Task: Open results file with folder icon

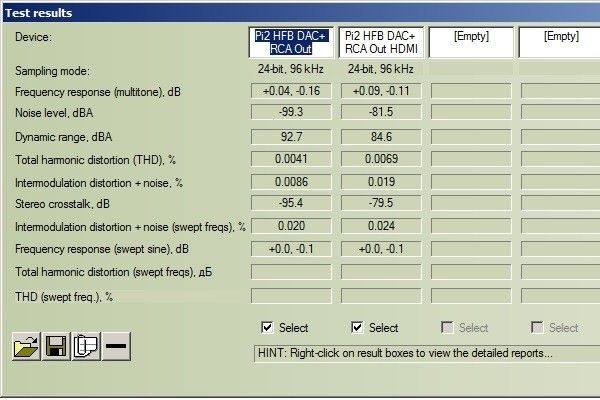Action: pos(26,346)
